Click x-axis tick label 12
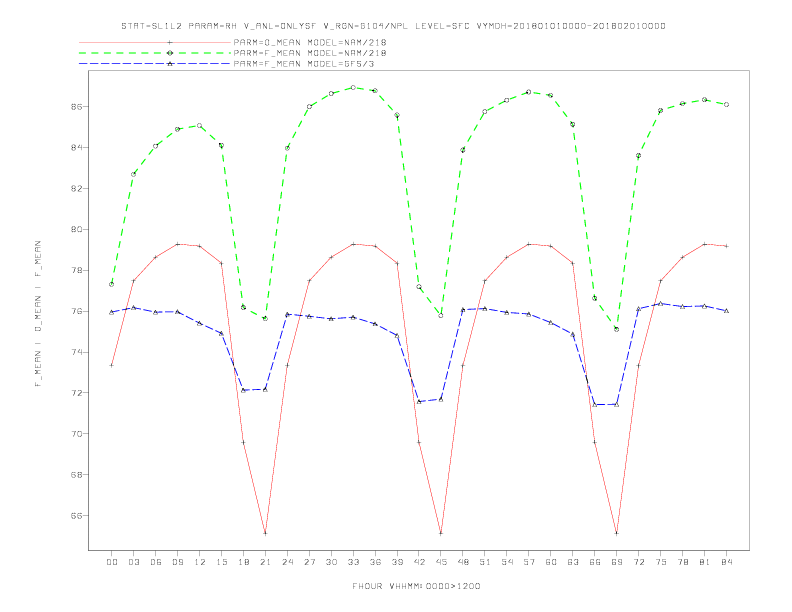Viewport: 792px width, 612px height. (200, 562)
